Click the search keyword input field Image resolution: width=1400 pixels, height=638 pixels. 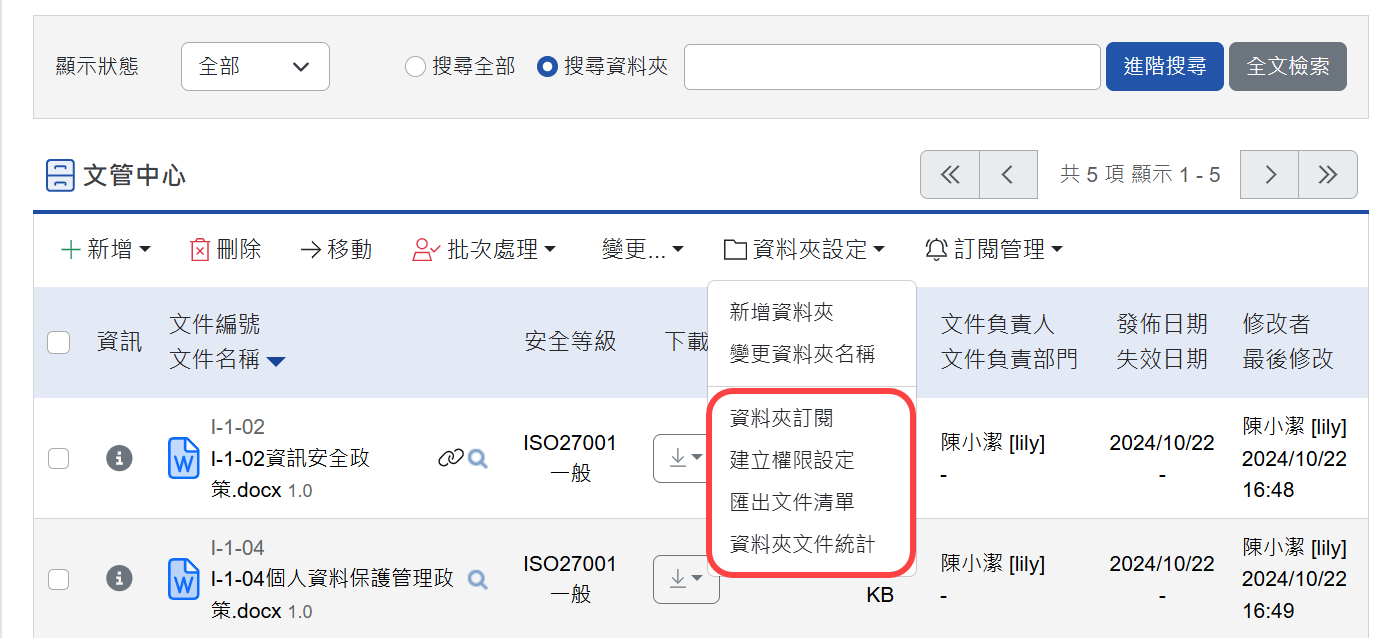point(892,67)
